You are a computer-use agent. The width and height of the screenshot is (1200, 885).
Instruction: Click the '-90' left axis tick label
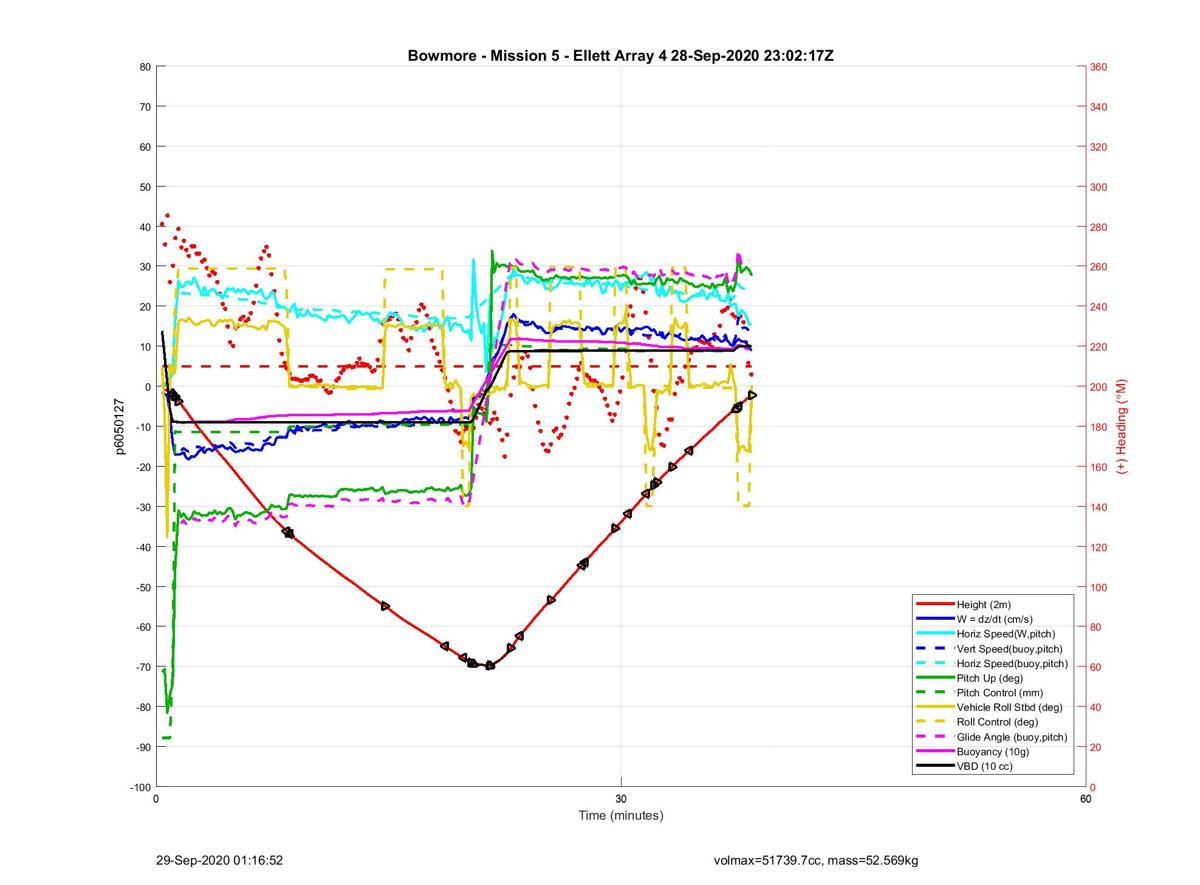pyautogui.click(x=143, y=747)
